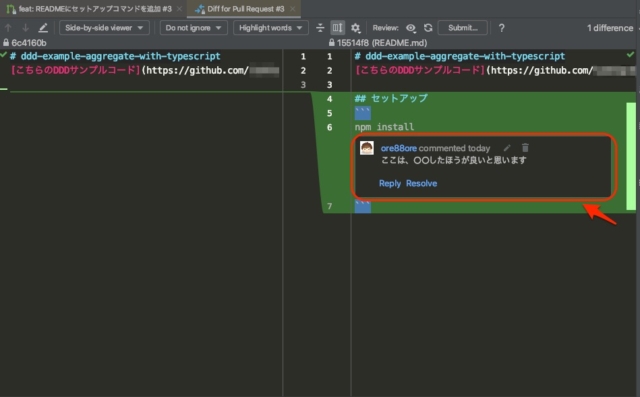The width and height of the screenshot is (640, 397).
Task: Edit comment with pencil icon
Action: [x=507, y=148]
